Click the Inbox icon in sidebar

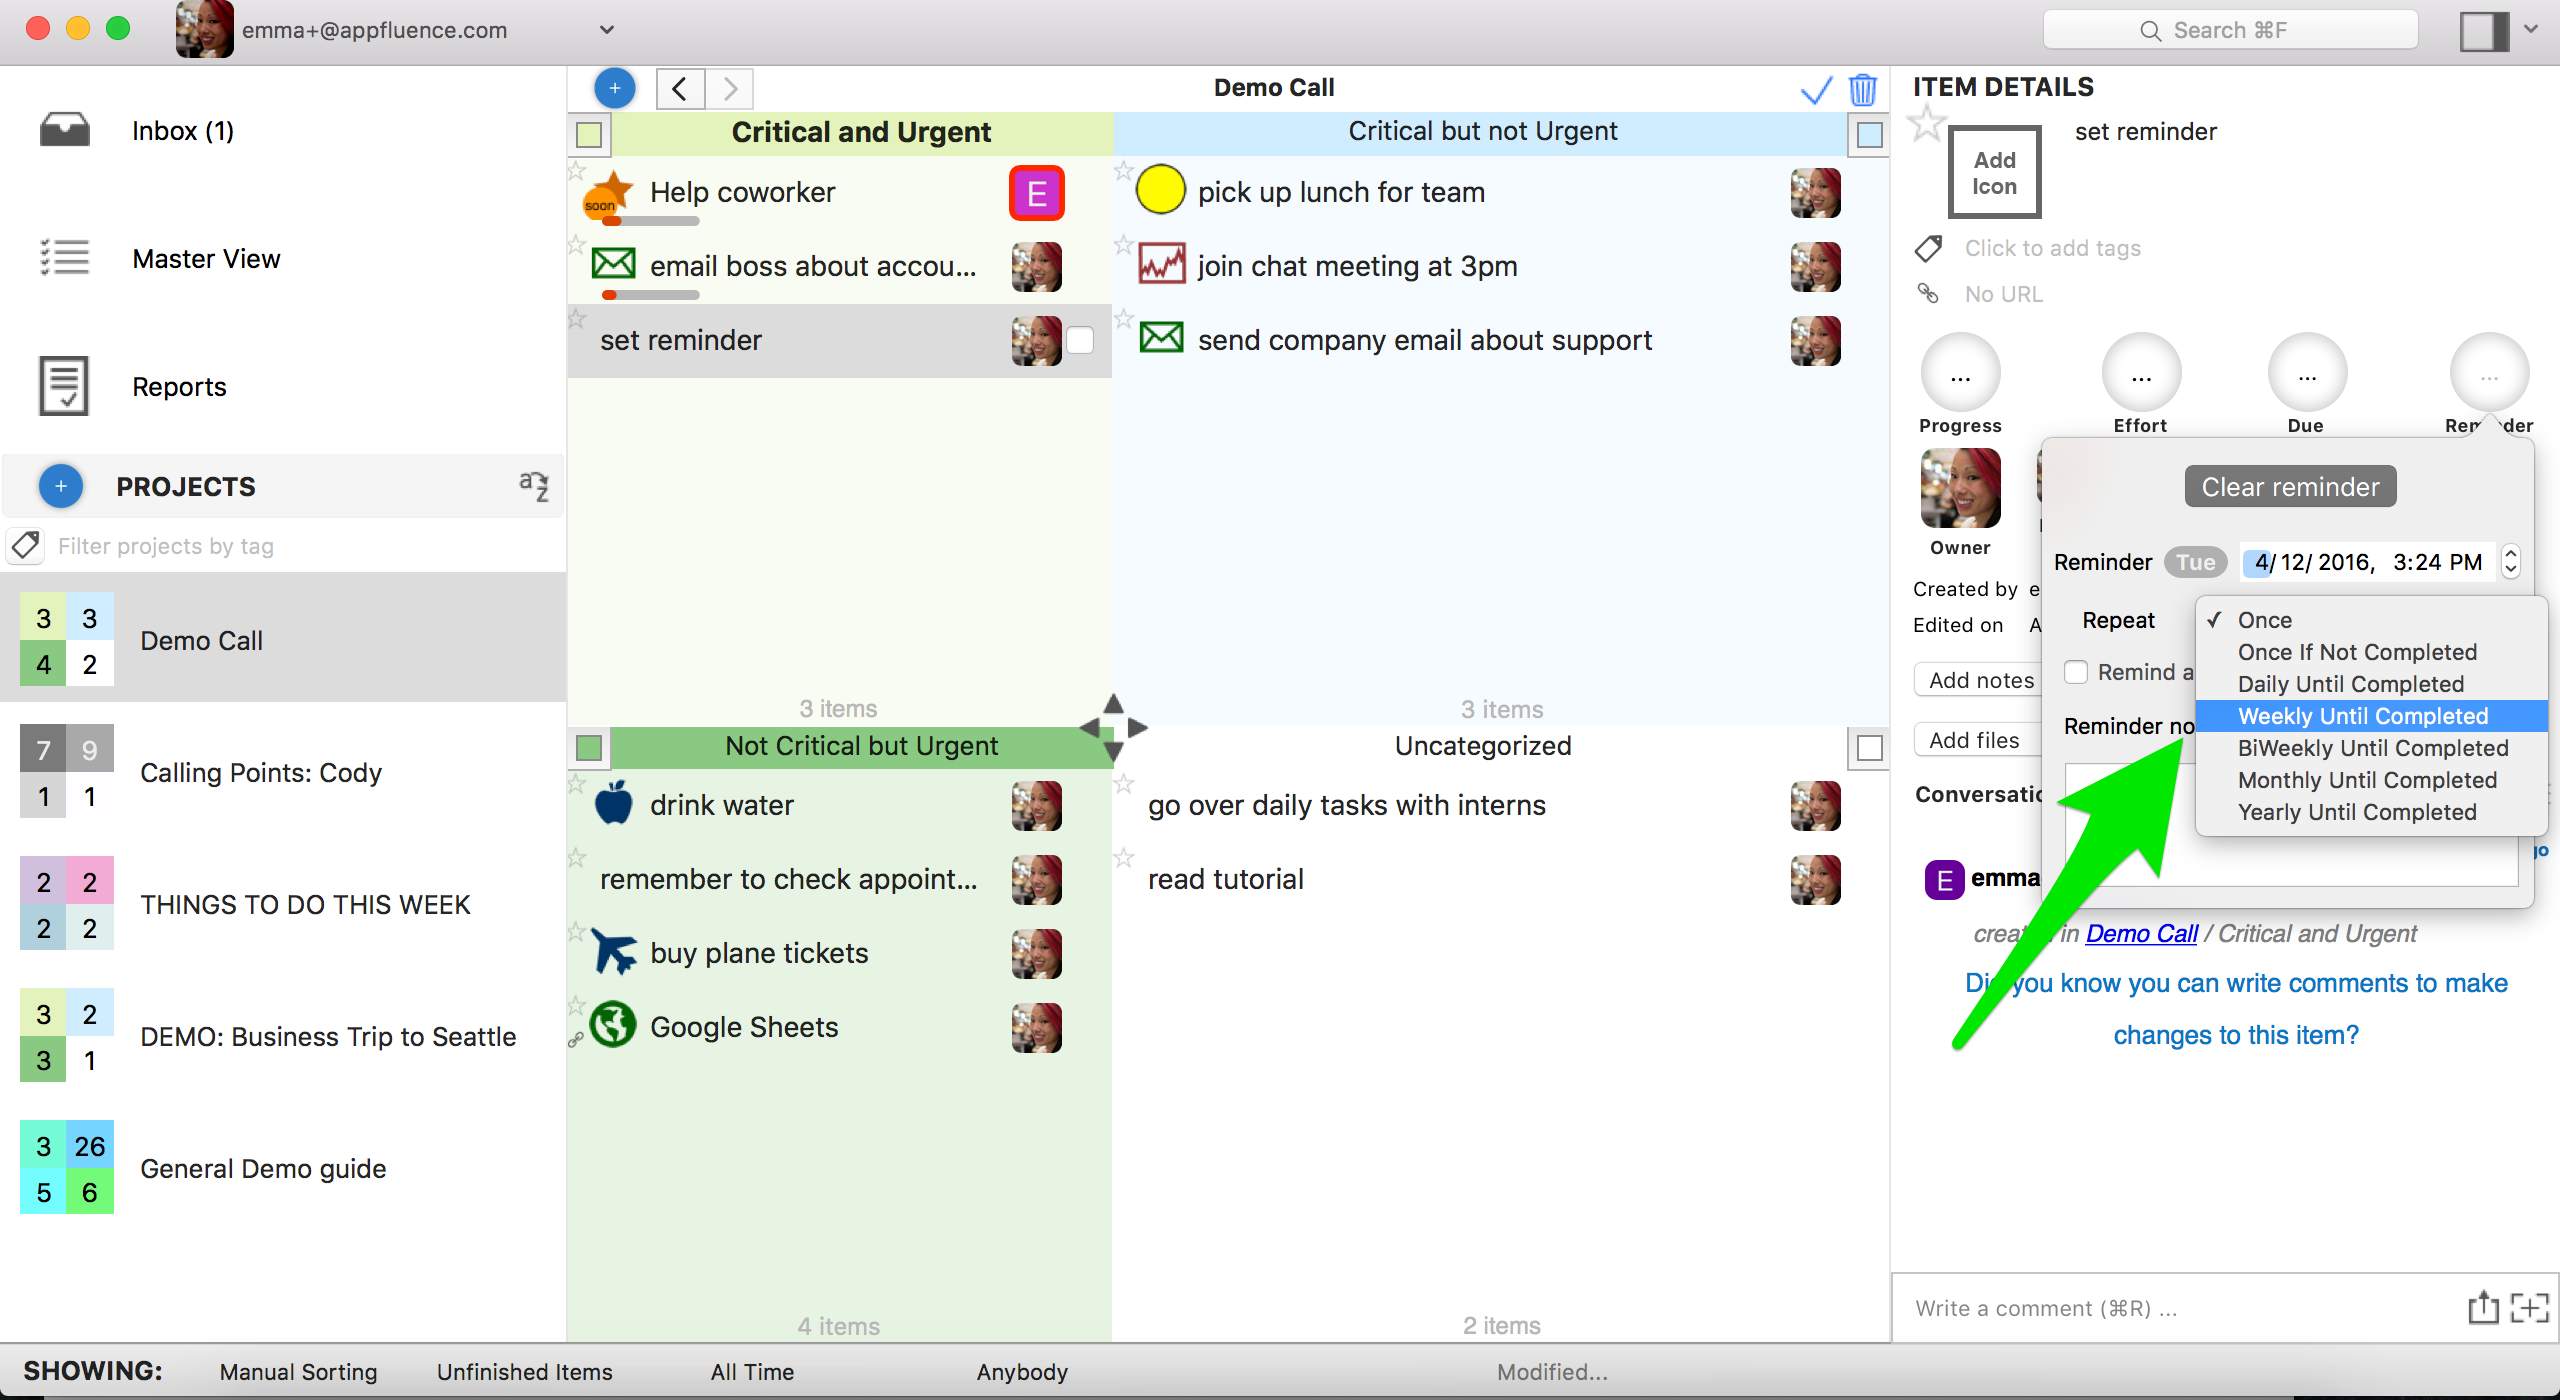coord(67,131)
